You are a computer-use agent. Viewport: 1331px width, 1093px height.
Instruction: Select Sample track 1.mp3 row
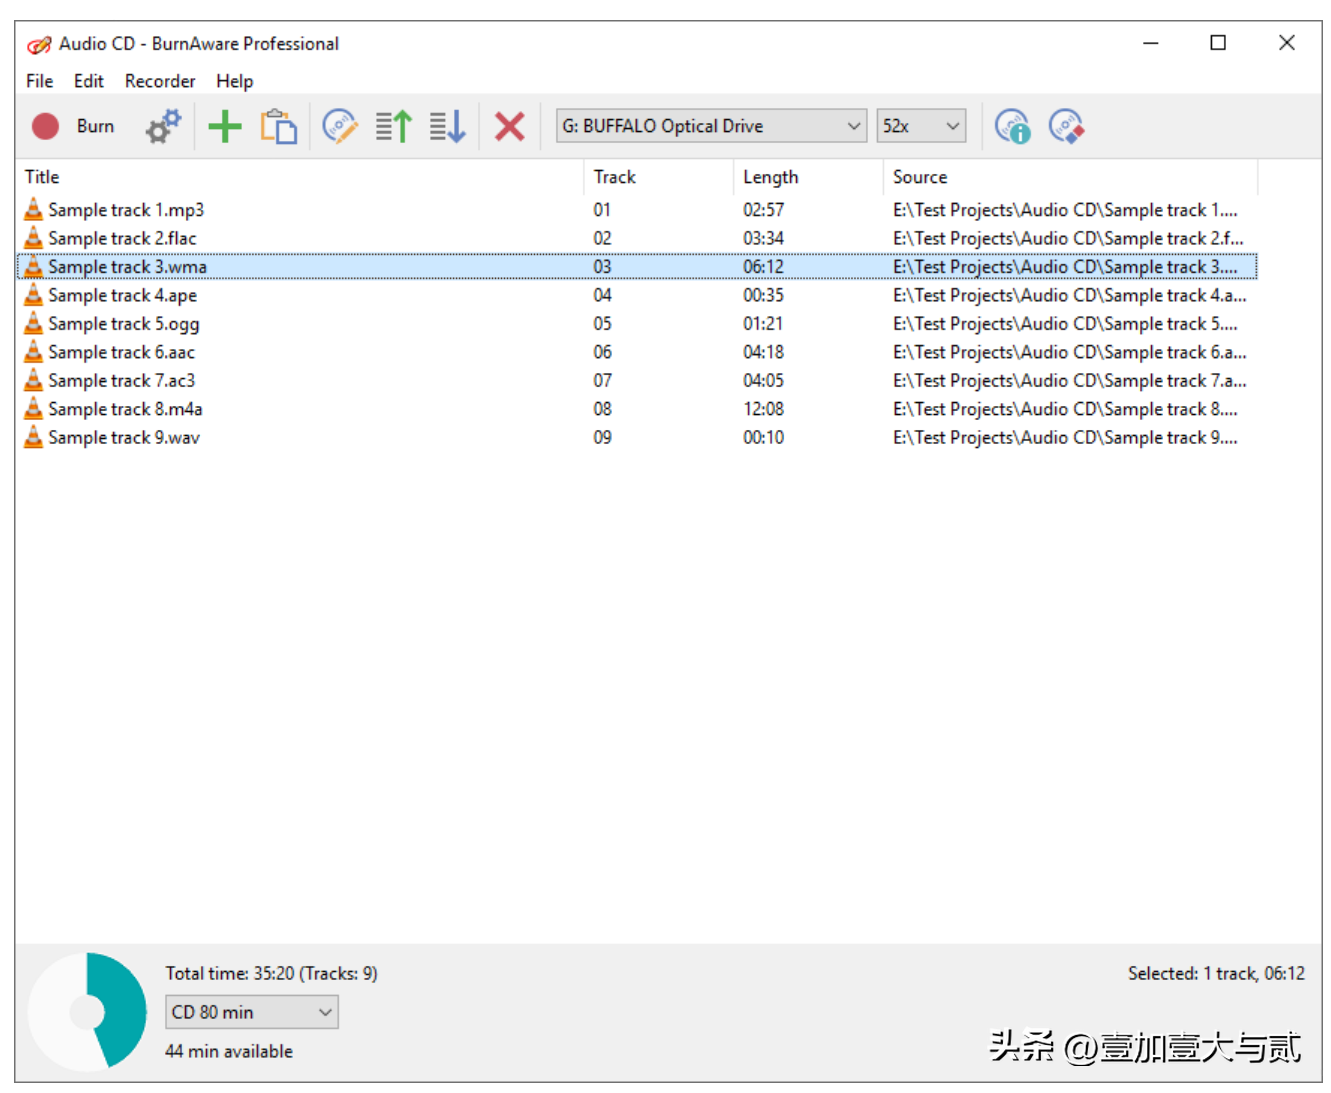pos(638,209)
